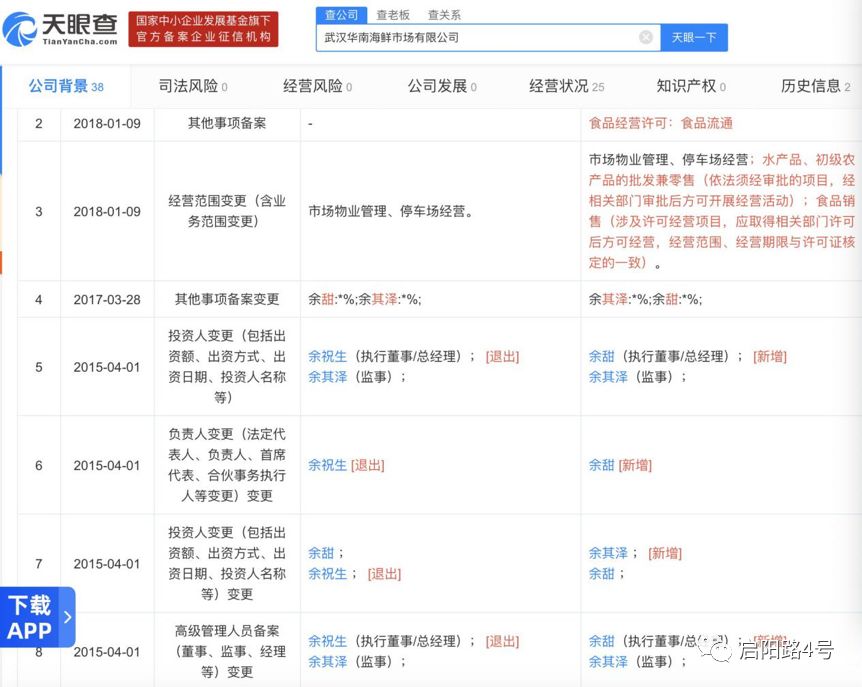Click row number 3 cell
862x687 pixels.
click(x=39, y=211)
